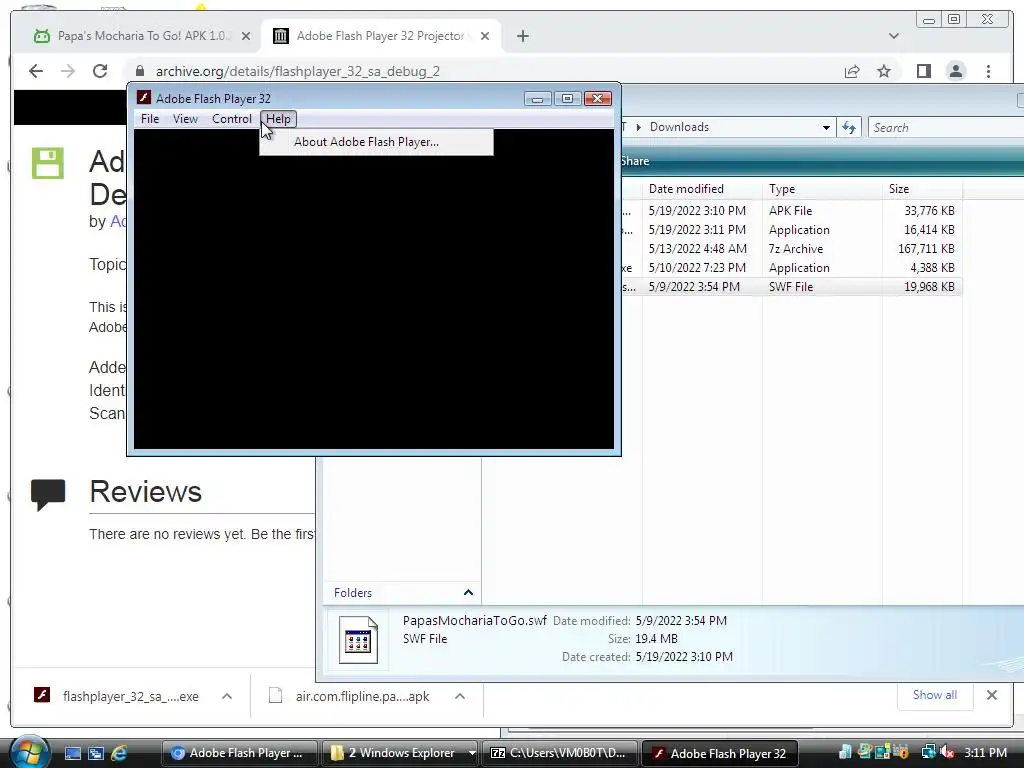
Task: Launch Internet Explorer from quick launch
Action: (x=119, y=753)
